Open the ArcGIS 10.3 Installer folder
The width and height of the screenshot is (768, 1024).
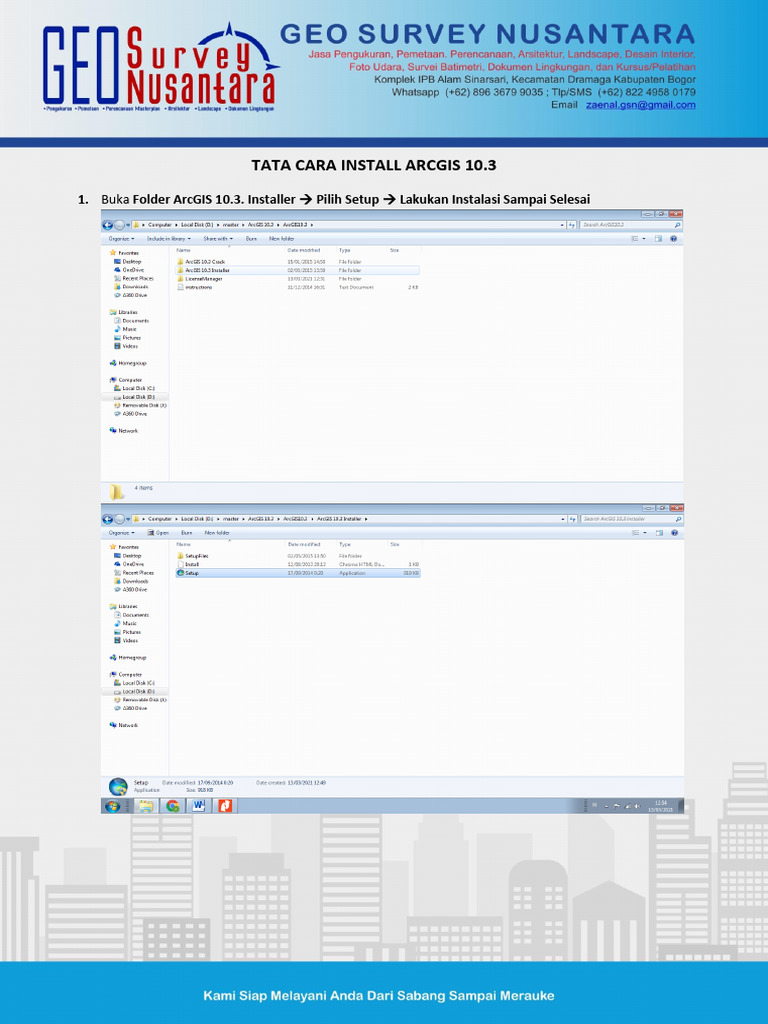point(297,270)
